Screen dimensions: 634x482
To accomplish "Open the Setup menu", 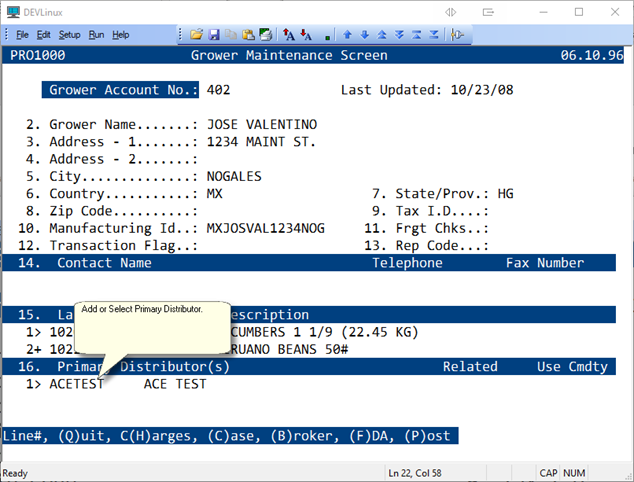I will (69, 35).
